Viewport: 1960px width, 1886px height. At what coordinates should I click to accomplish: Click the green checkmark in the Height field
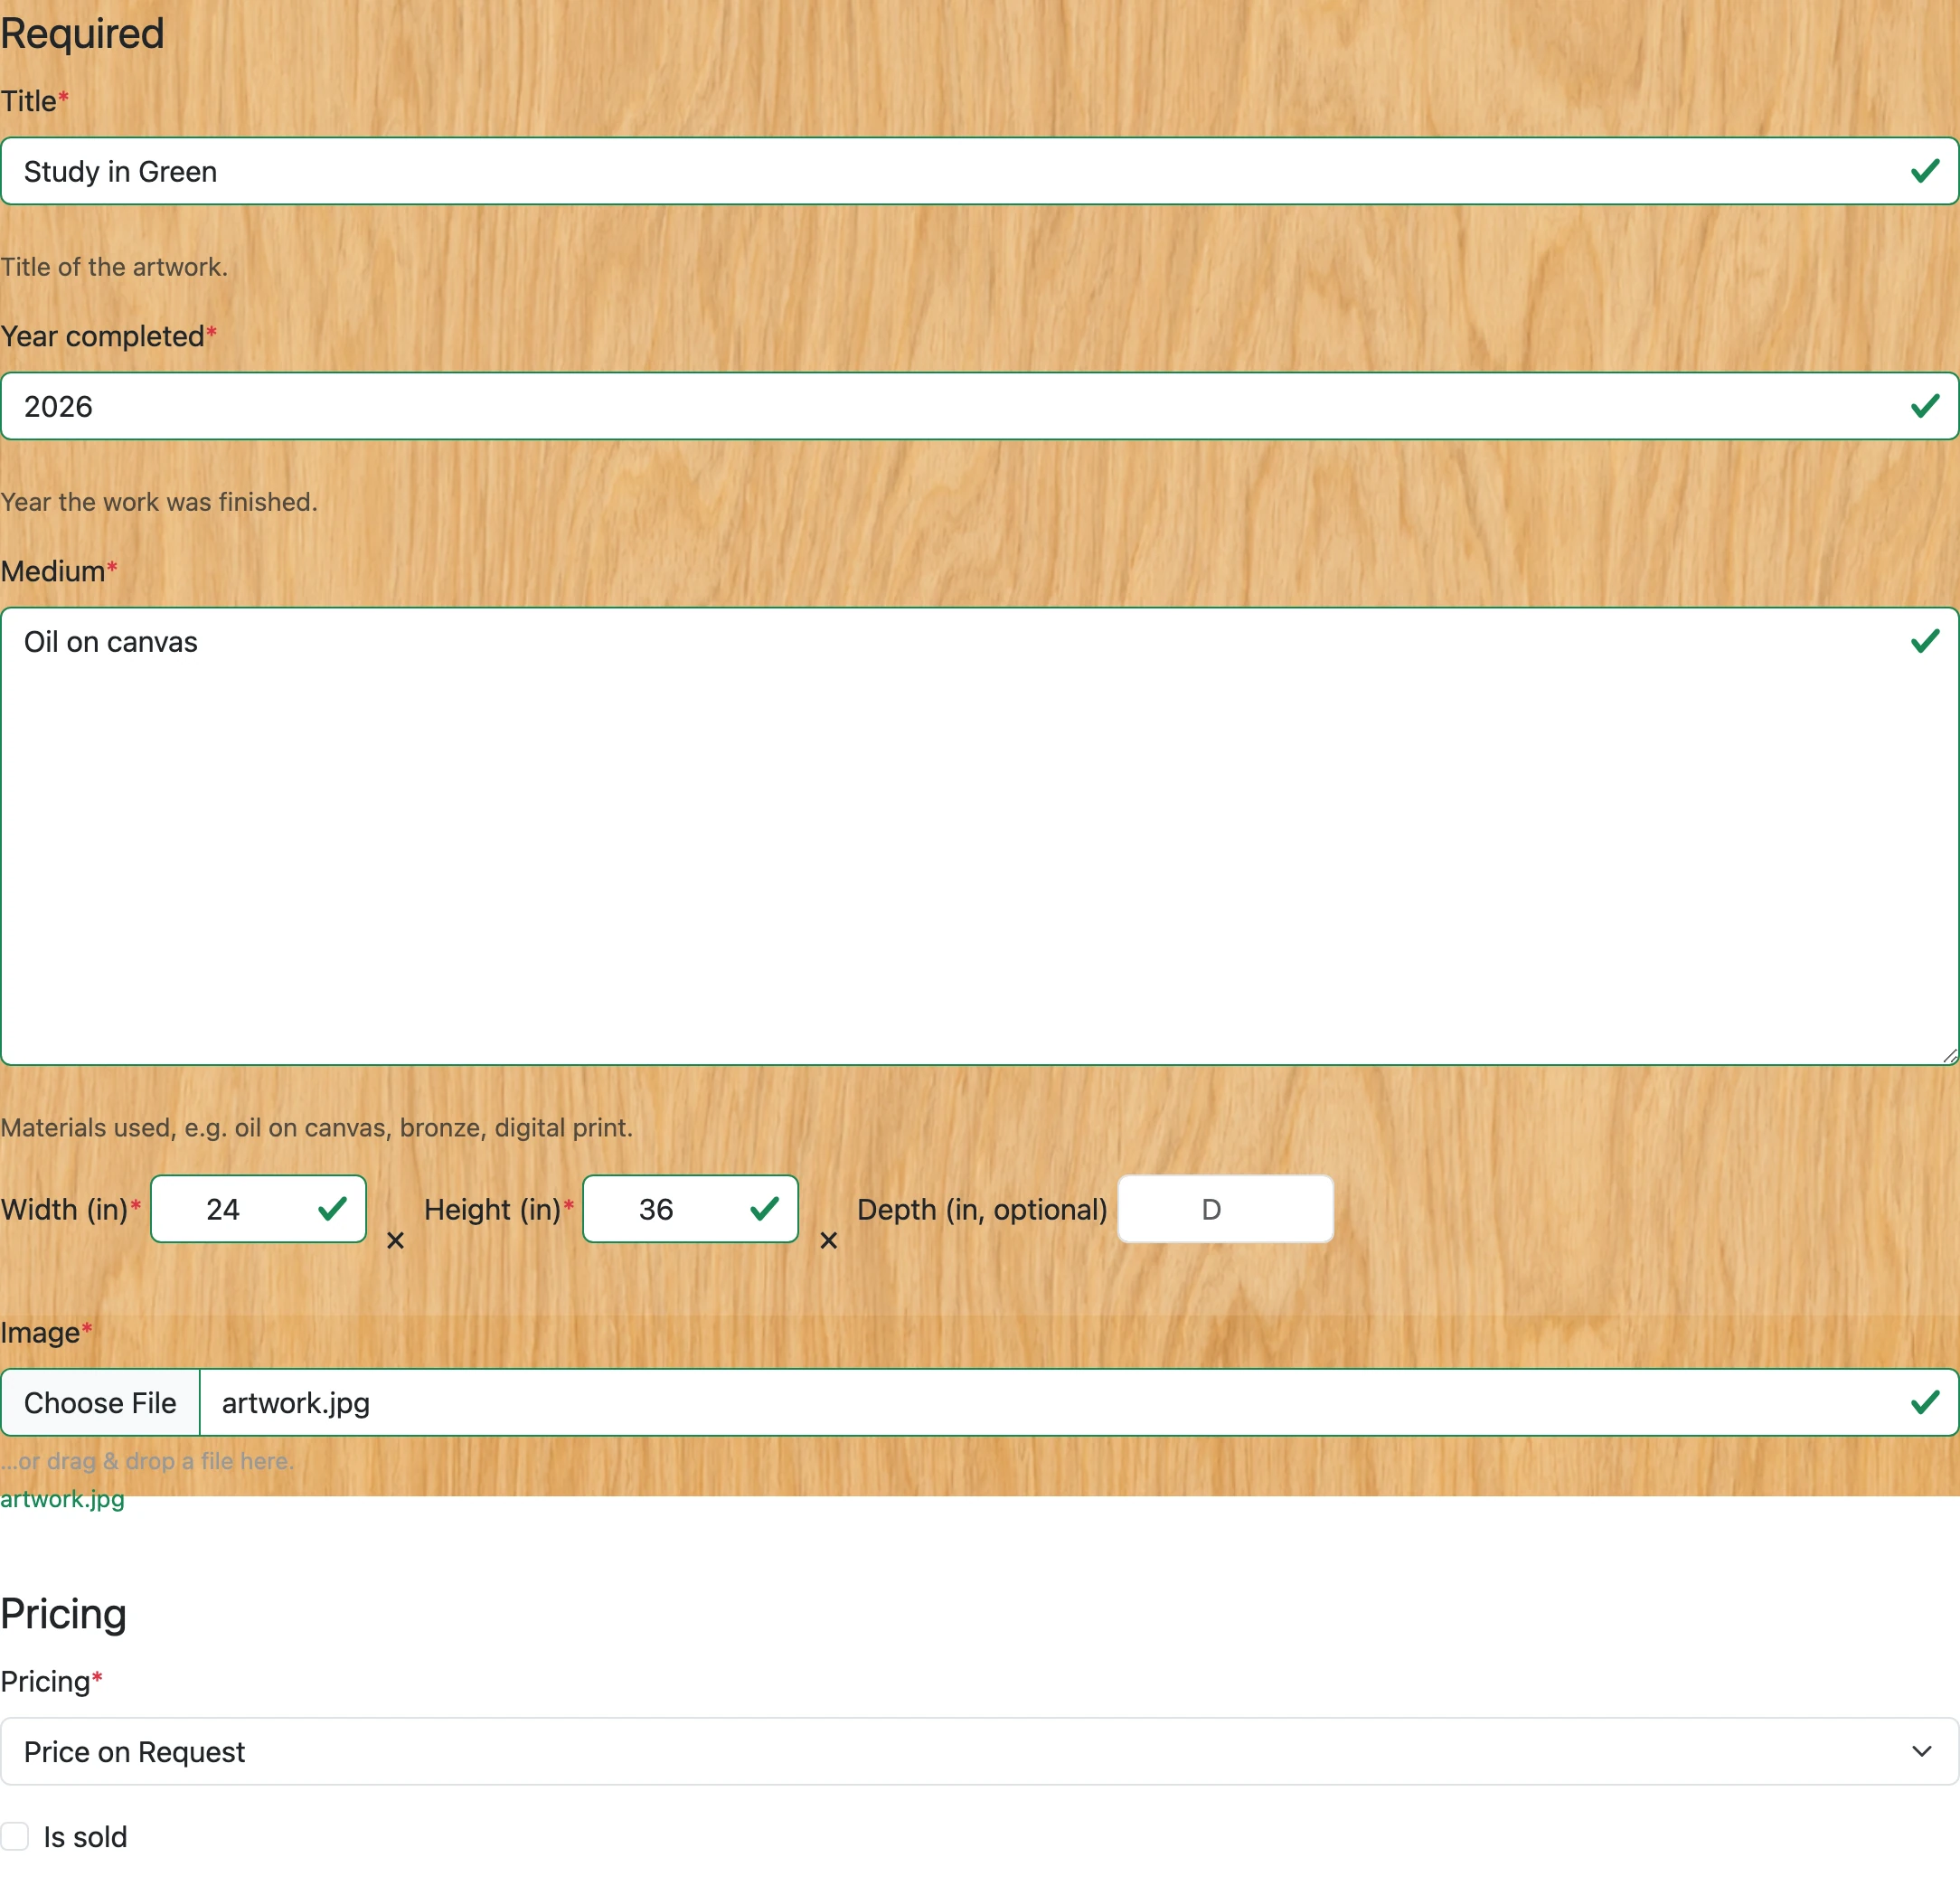point(764,1209)
